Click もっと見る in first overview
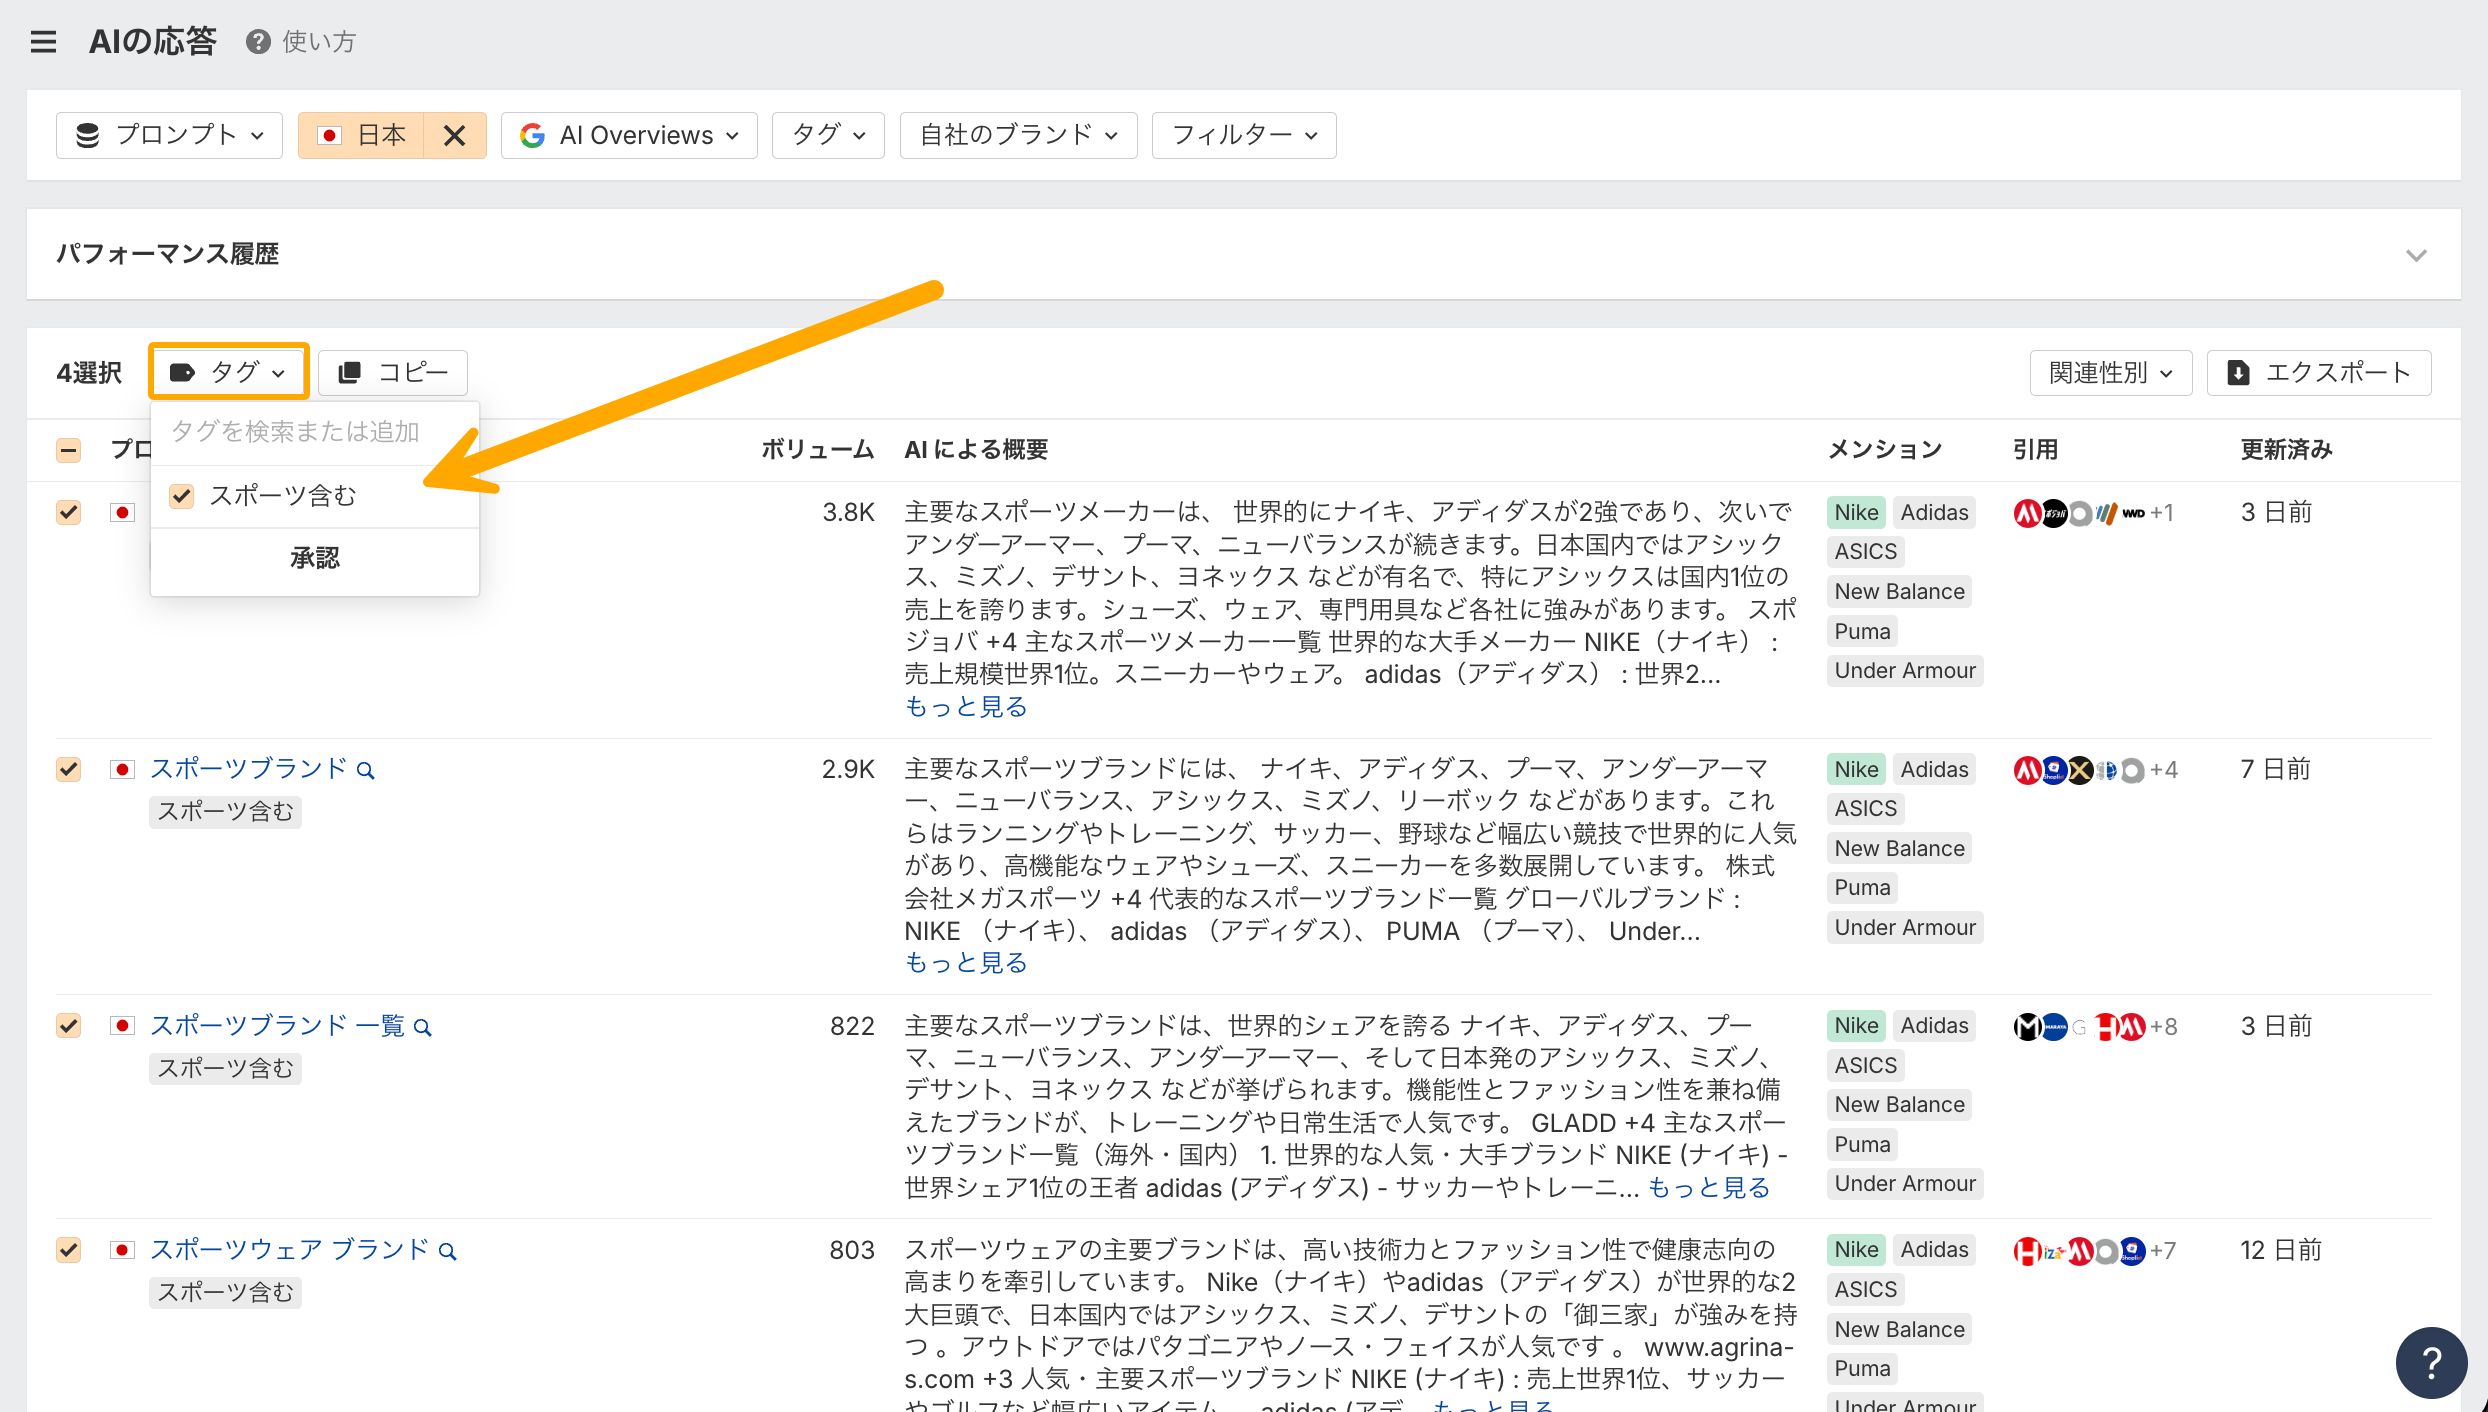Viewport: 2488px width, 1412px height. [x=965, y=707]
